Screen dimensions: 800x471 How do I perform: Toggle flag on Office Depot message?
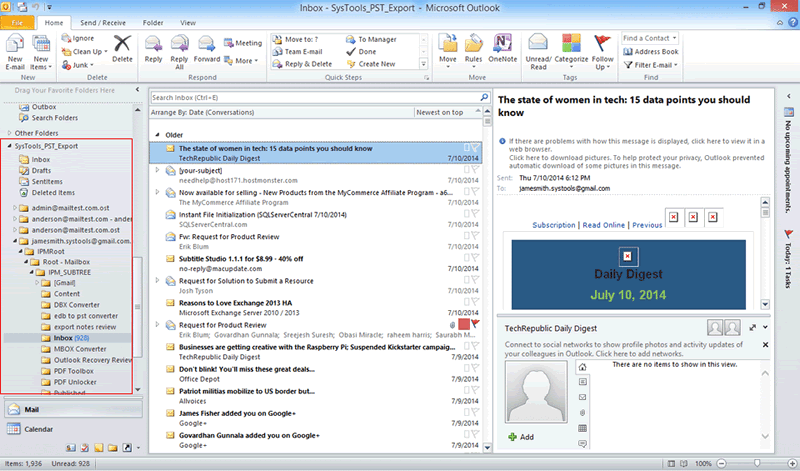pyautogui.click(x=475, y=368)
